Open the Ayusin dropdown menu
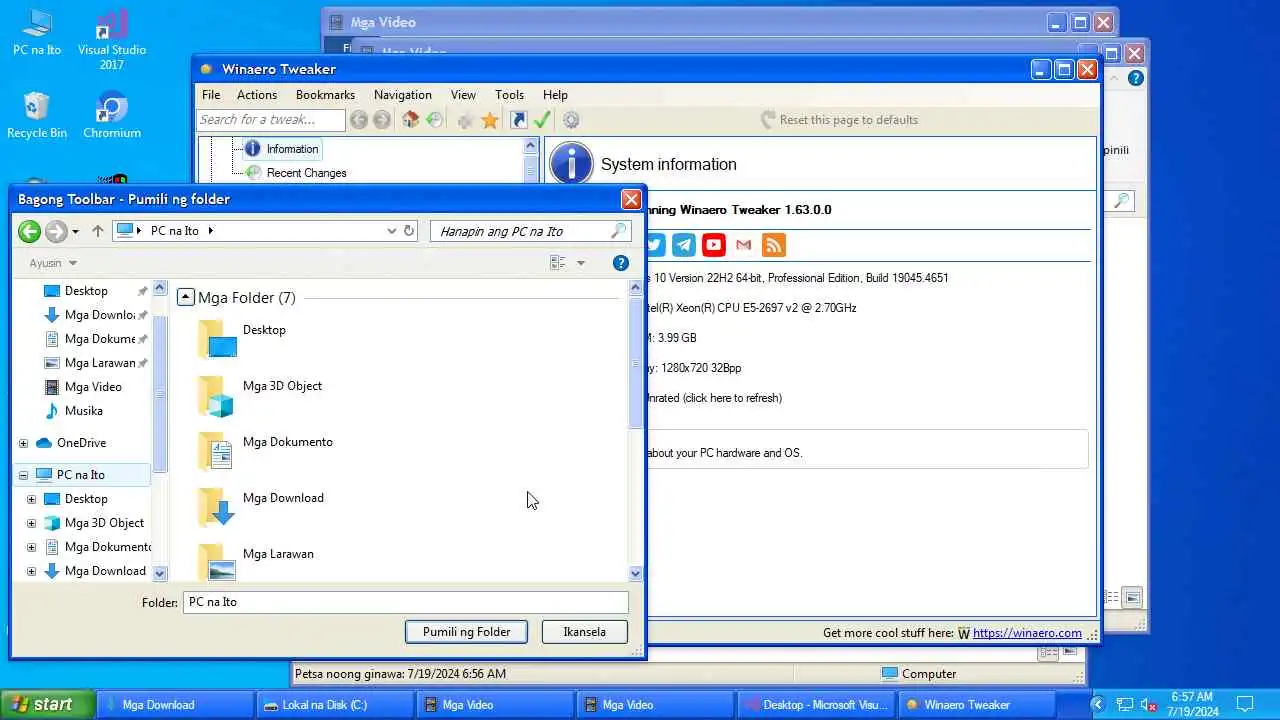This screenshot has height=720, width=1280. [x=53, y=263]
